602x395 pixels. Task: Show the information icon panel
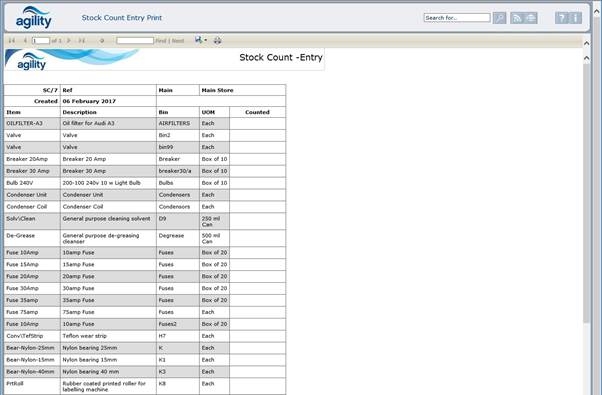[x=576, y=18]
